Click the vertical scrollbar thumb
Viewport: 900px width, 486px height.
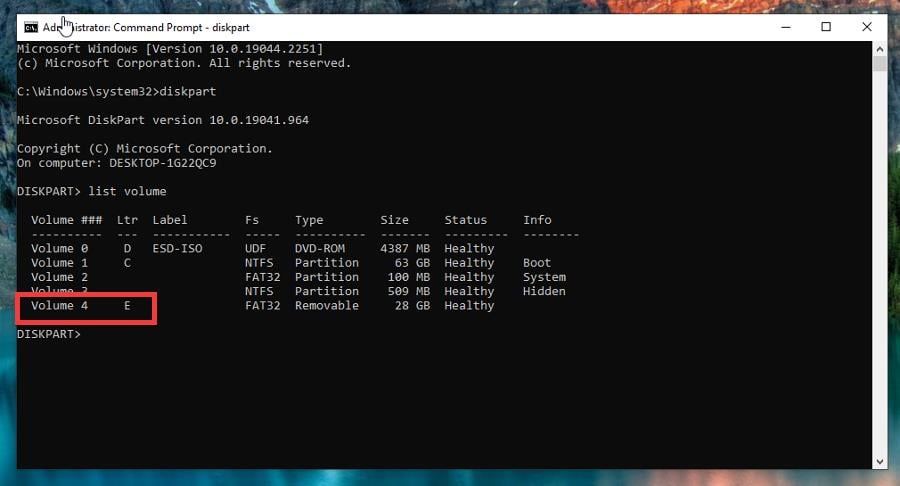[x=879, y=64]
